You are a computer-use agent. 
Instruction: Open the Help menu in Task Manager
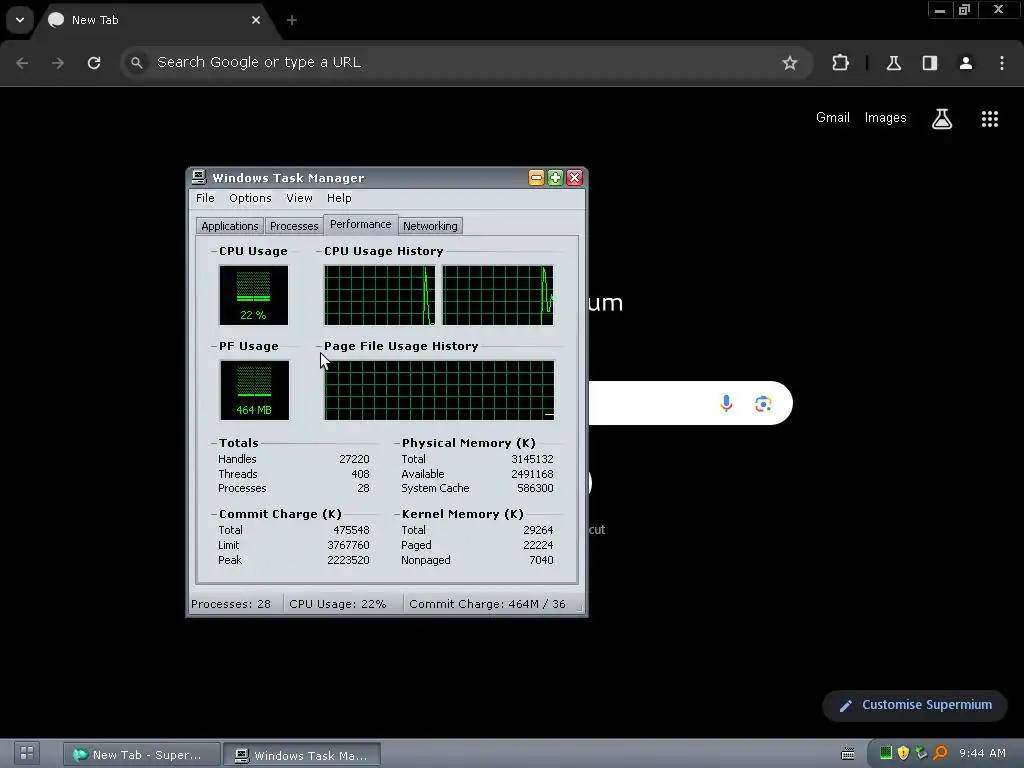339,198
